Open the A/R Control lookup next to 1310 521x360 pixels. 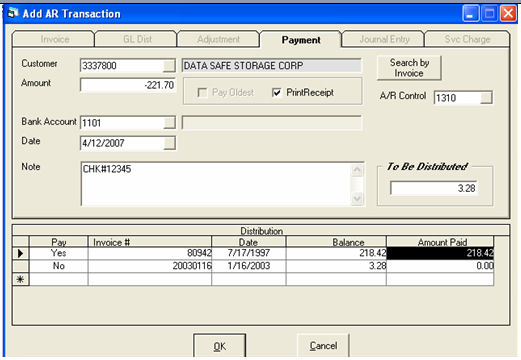pos(486,98)
